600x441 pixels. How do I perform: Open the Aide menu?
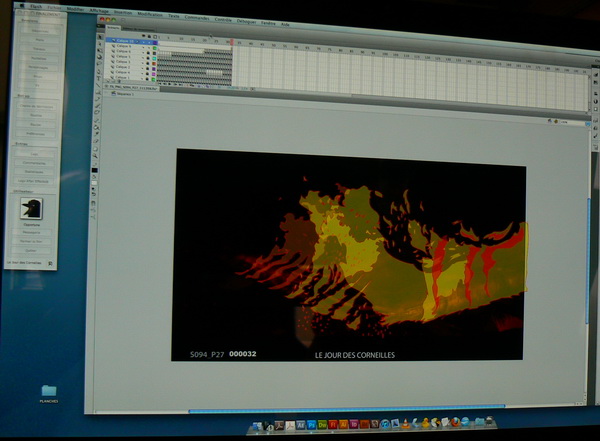[x=285, y=24]
